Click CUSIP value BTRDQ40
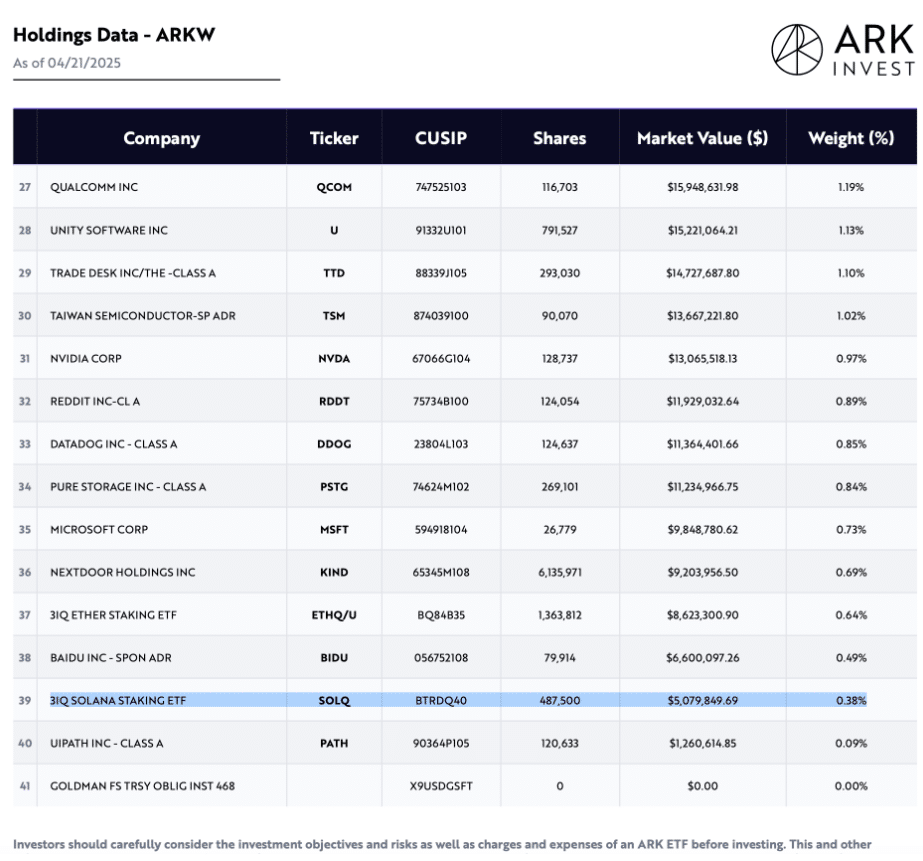This screenshot has height=861, width=923. 441,700
